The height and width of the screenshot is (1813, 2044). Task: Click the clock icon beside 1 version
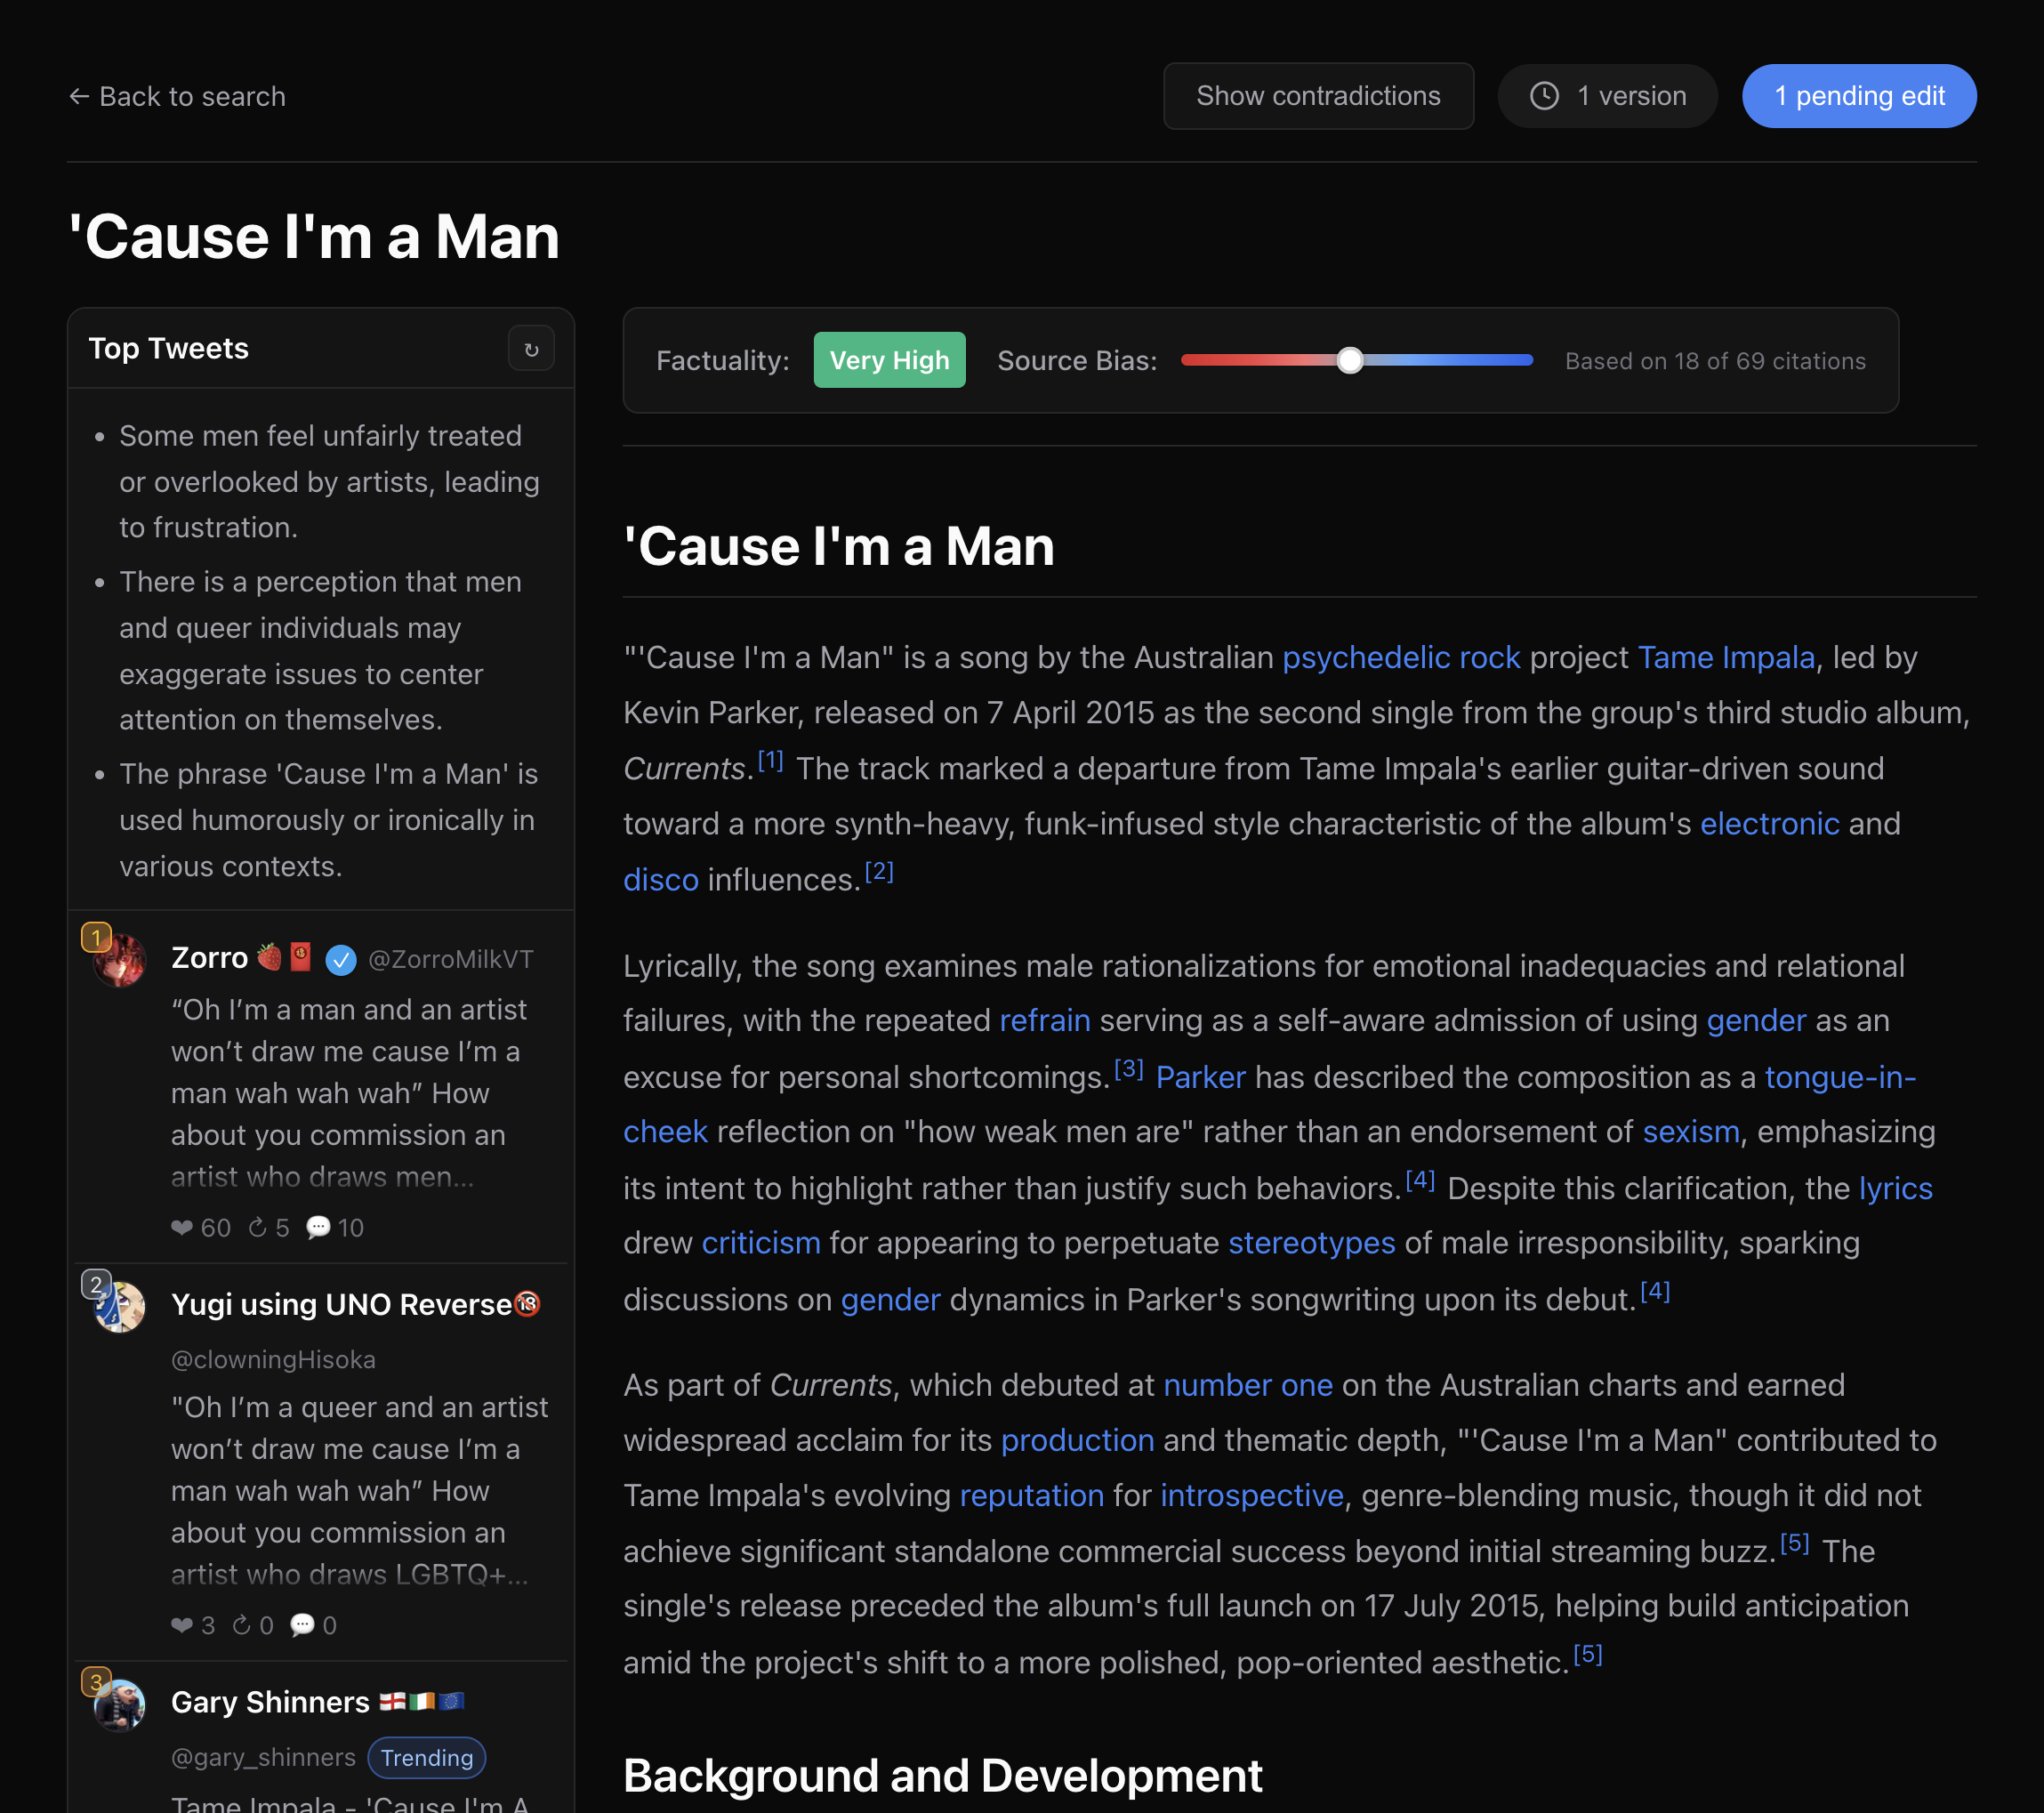pos(1544,96)
